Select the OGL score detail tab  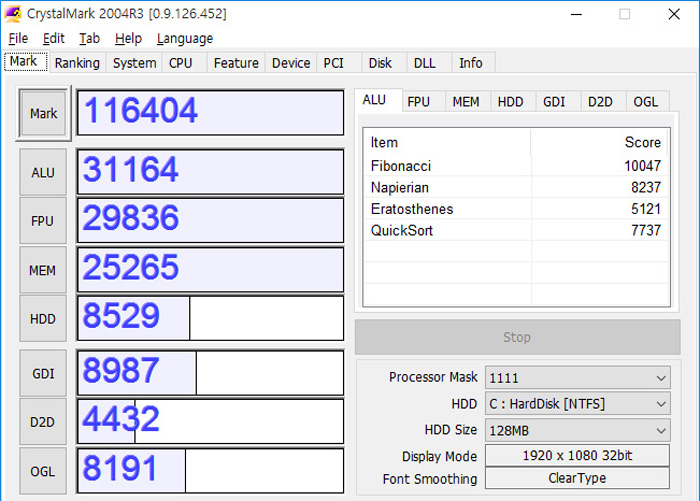(648, 101)
